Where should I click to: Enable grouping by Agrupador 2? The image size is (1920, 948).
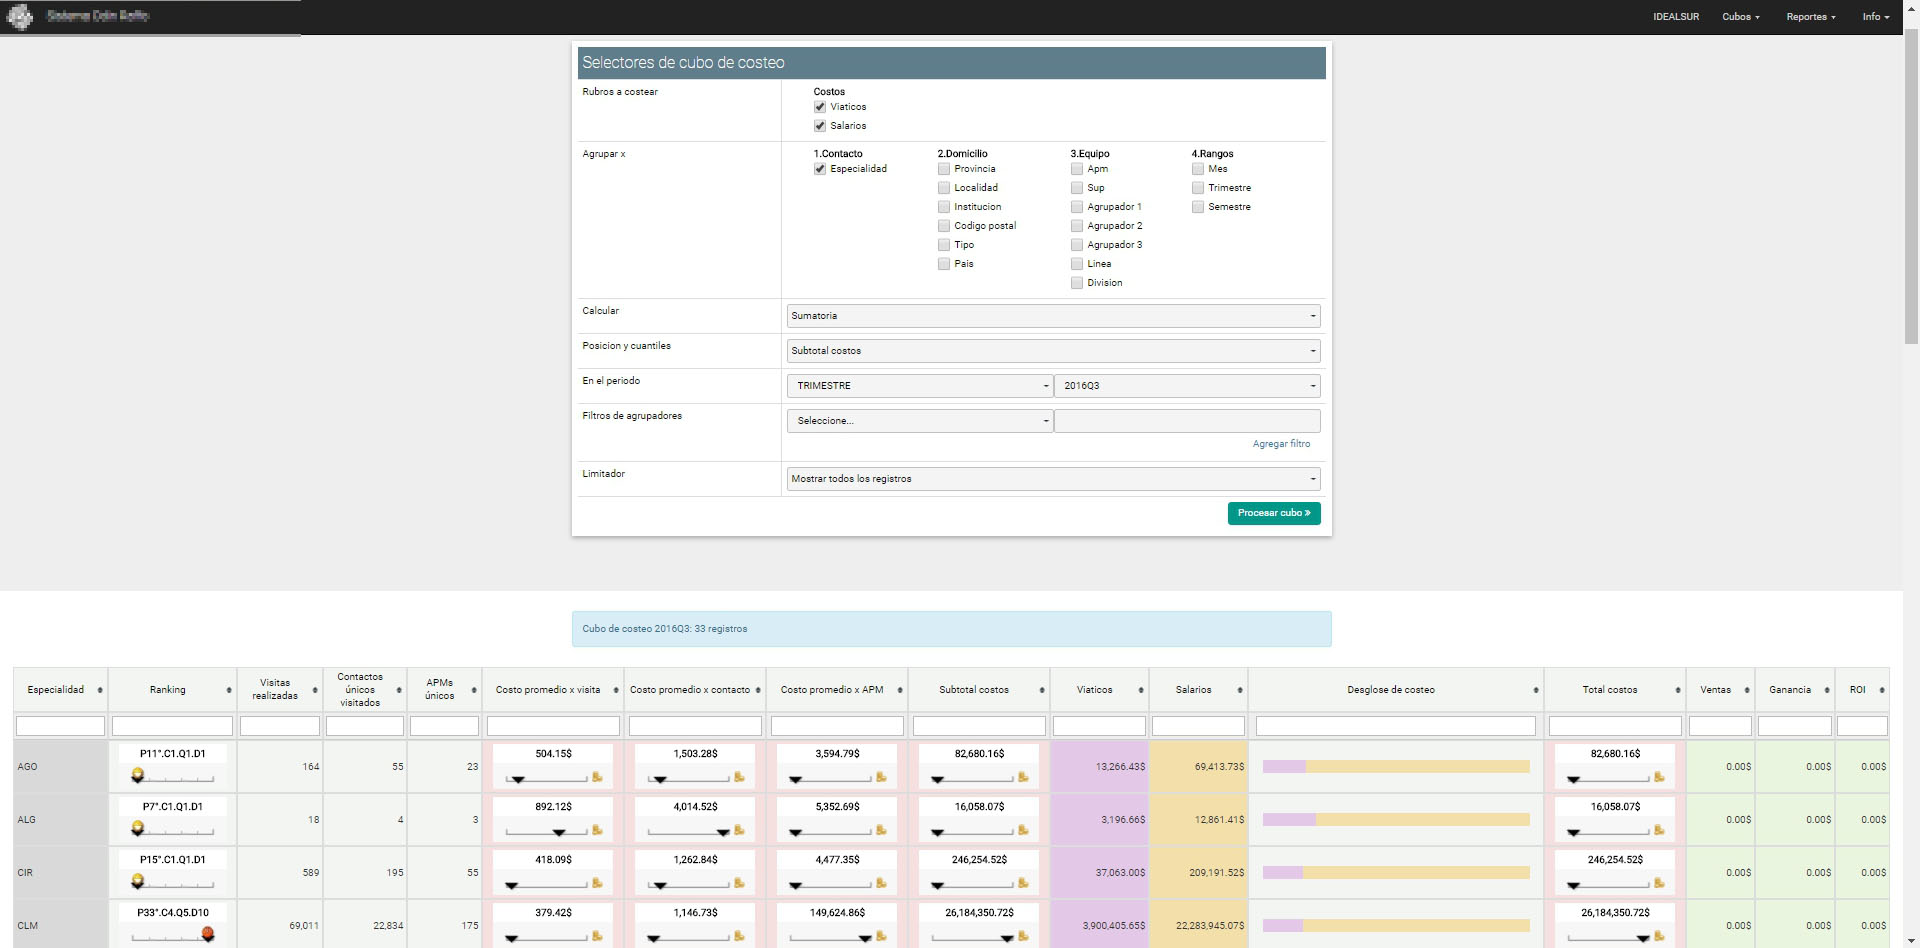(x=1077, y=226)
